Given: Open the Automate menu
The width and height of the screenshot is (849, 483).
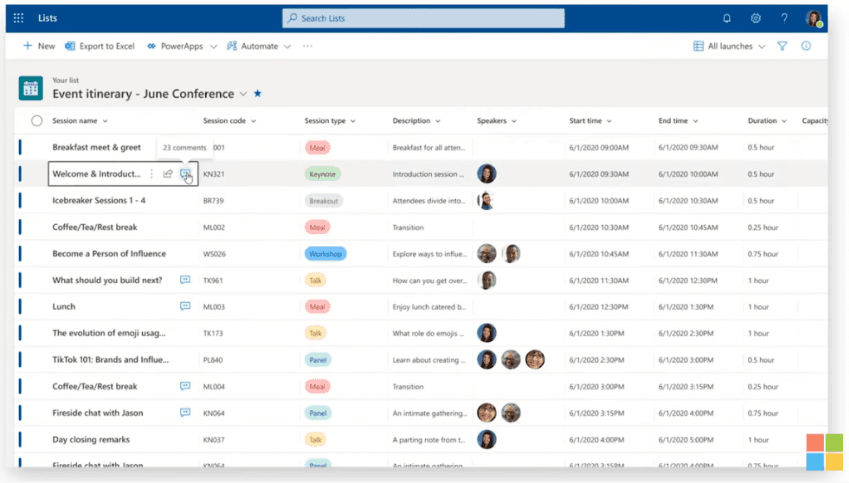Looking at the screenshot, I should tap(259, 46).
